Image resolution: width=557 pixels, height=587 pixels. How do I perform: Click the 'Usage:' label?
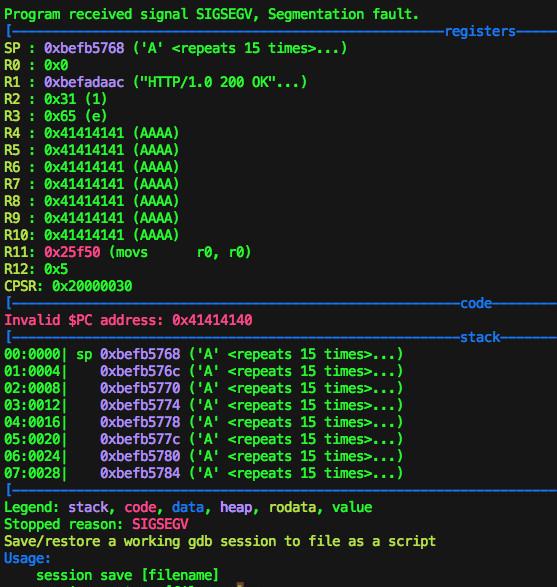27,558
